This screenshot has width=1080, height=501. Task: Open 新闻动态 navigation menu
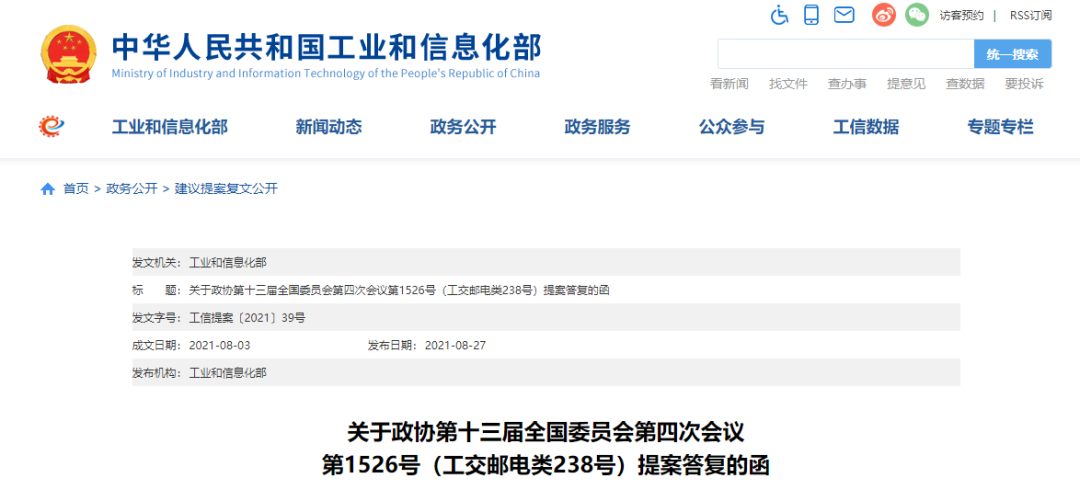coord(329,127)
